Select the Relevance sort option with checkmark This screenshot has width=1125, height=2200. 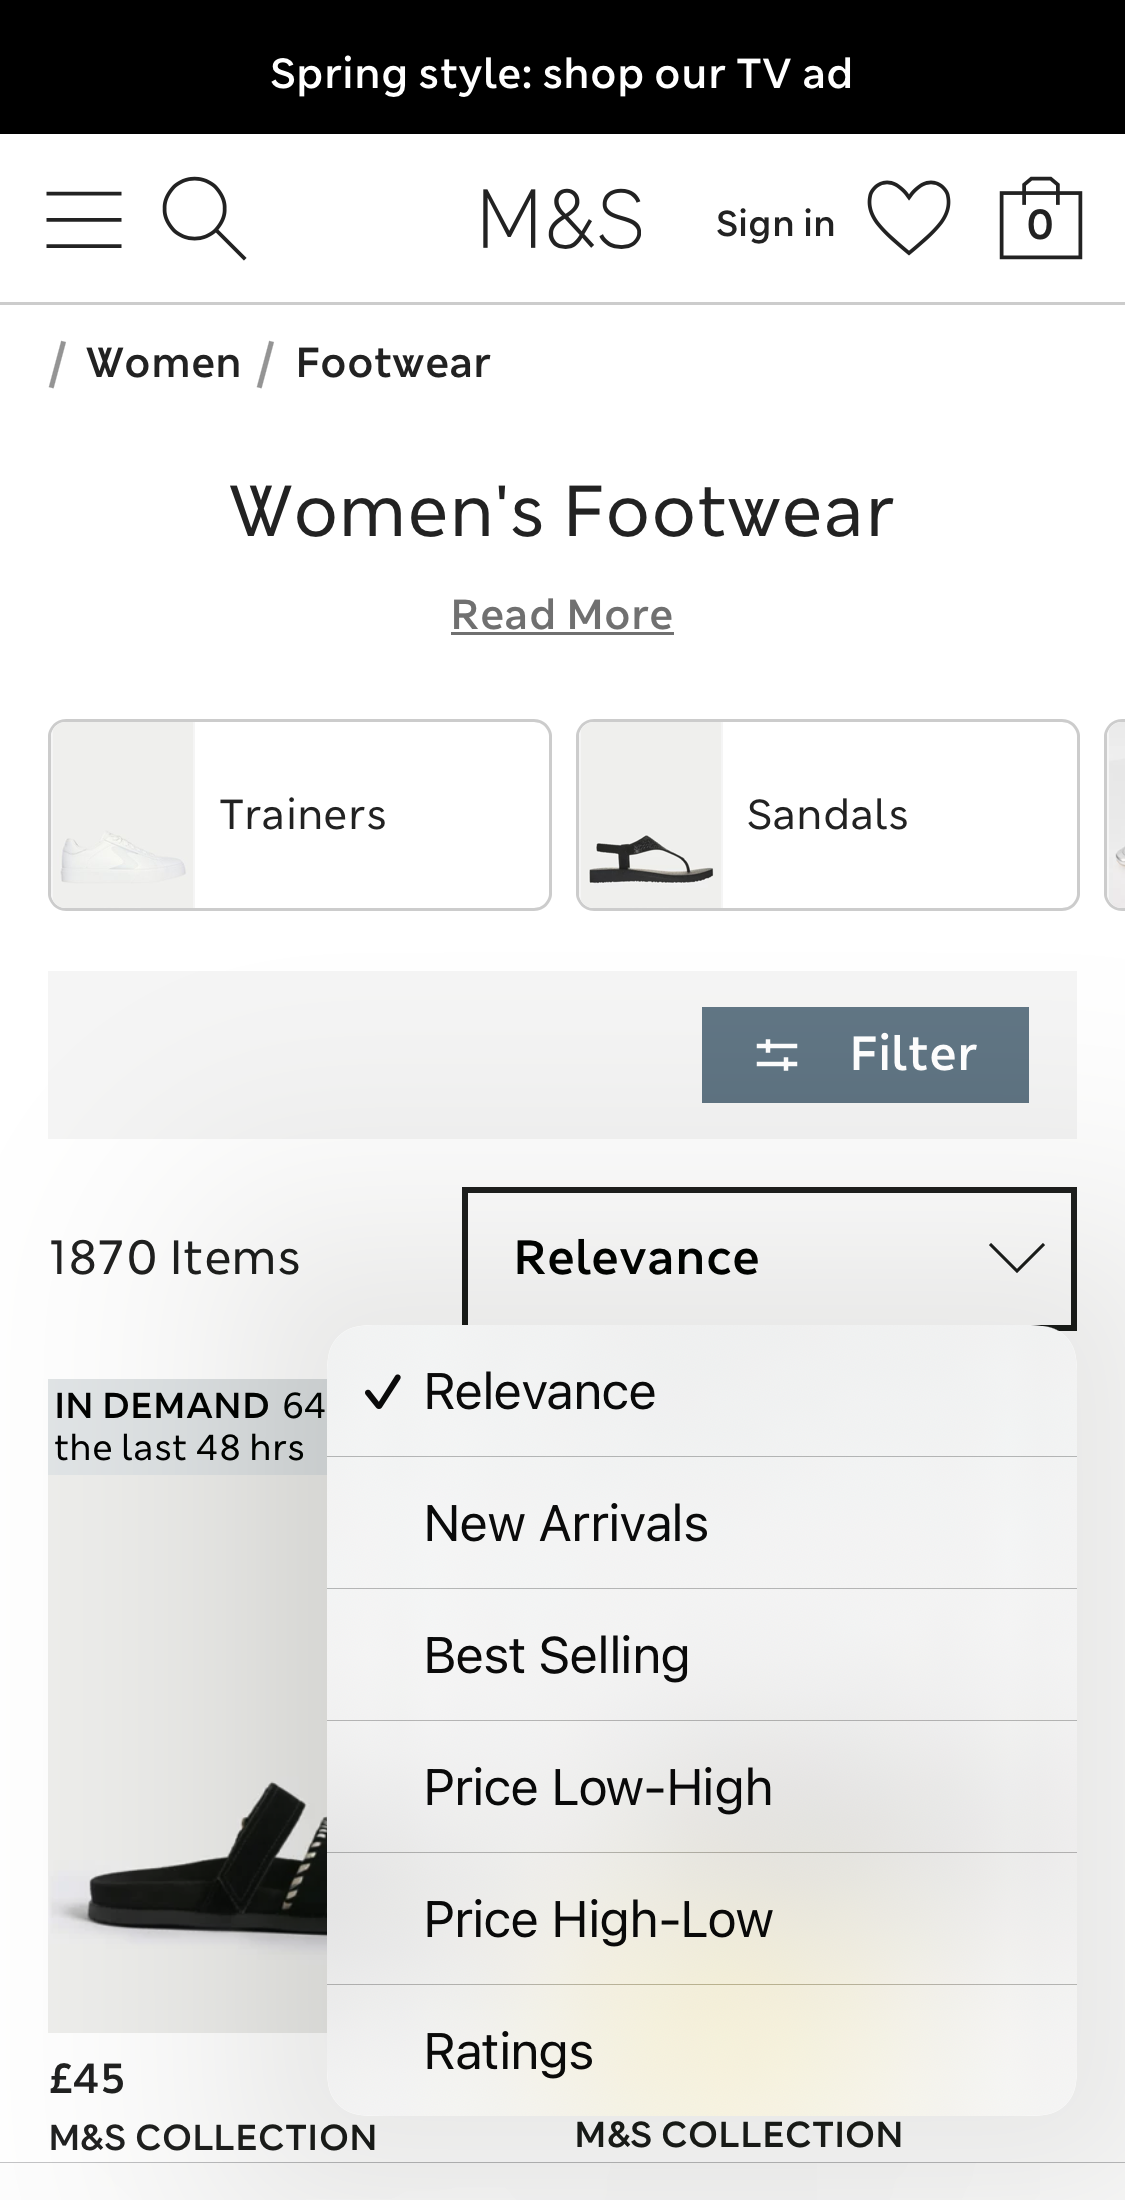click(540, 1390)
